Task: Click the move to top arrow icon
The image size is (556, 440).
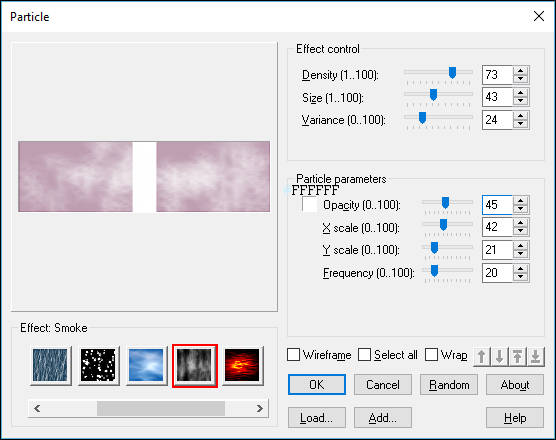Action: point(518,357)
